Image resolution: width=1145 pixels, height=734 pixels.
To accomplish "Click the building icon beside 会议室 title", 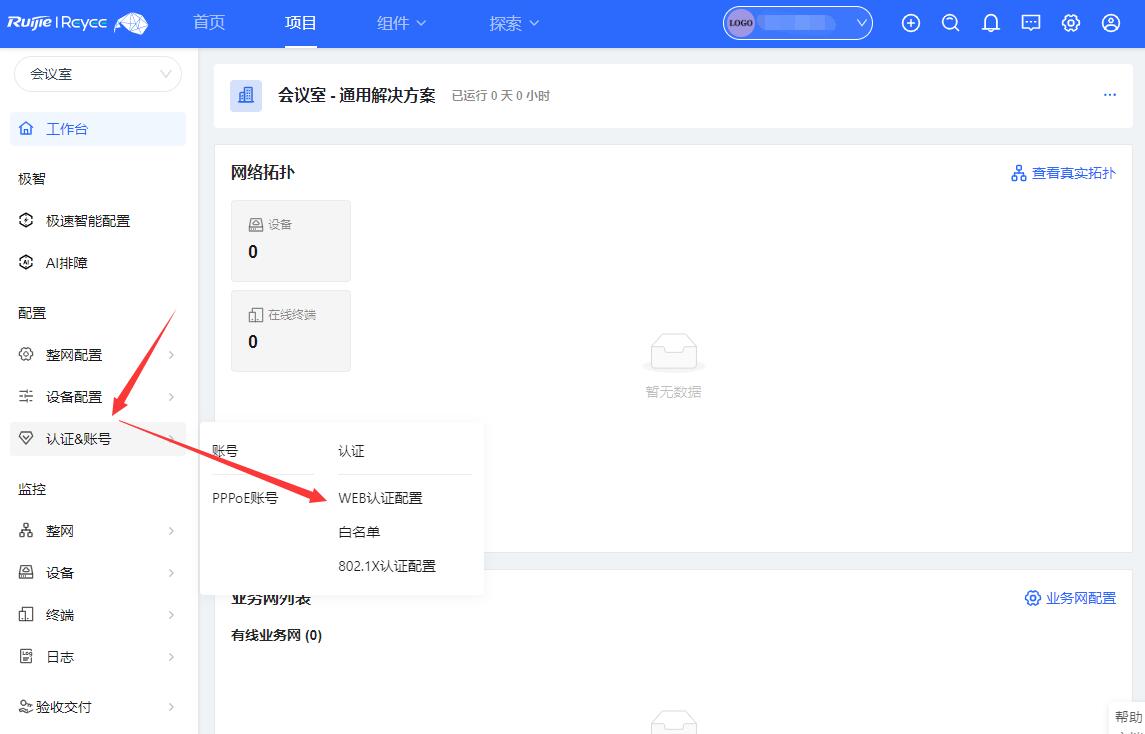I will [x=246, y=96].
